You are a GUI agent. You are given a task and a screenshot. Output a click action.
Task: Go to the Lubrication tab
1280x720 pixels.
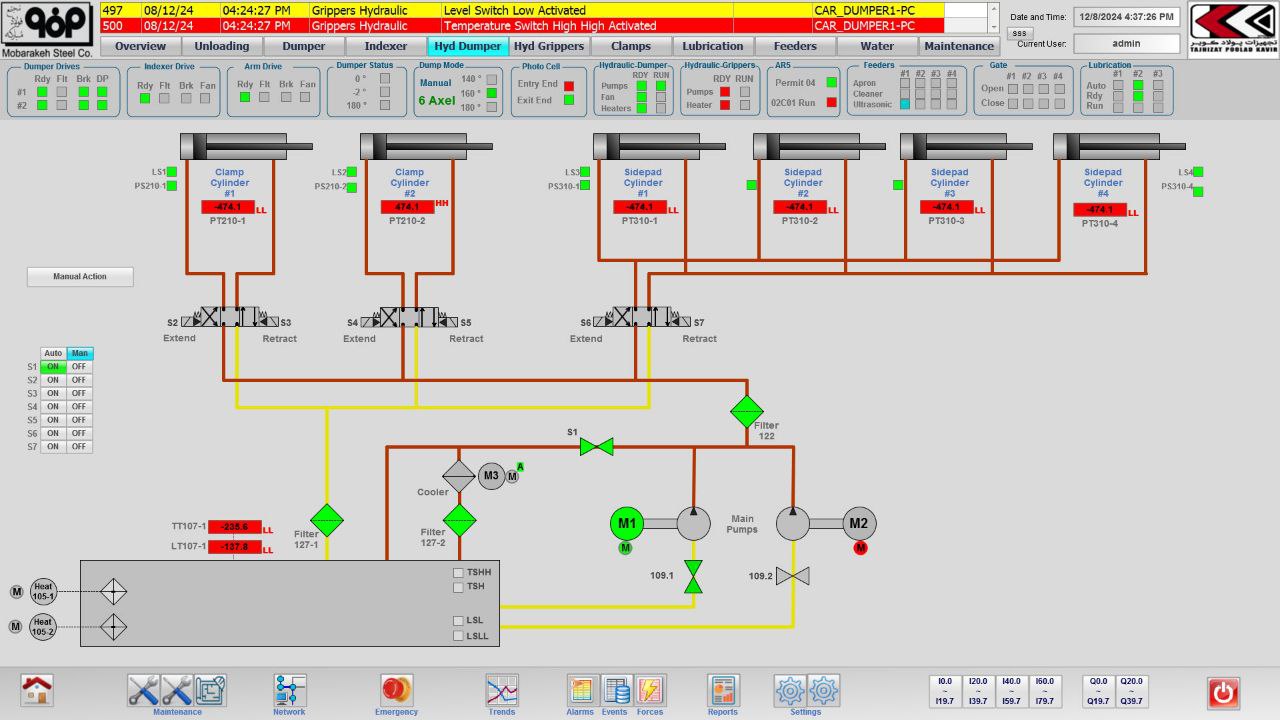click(x=712, y=46)
